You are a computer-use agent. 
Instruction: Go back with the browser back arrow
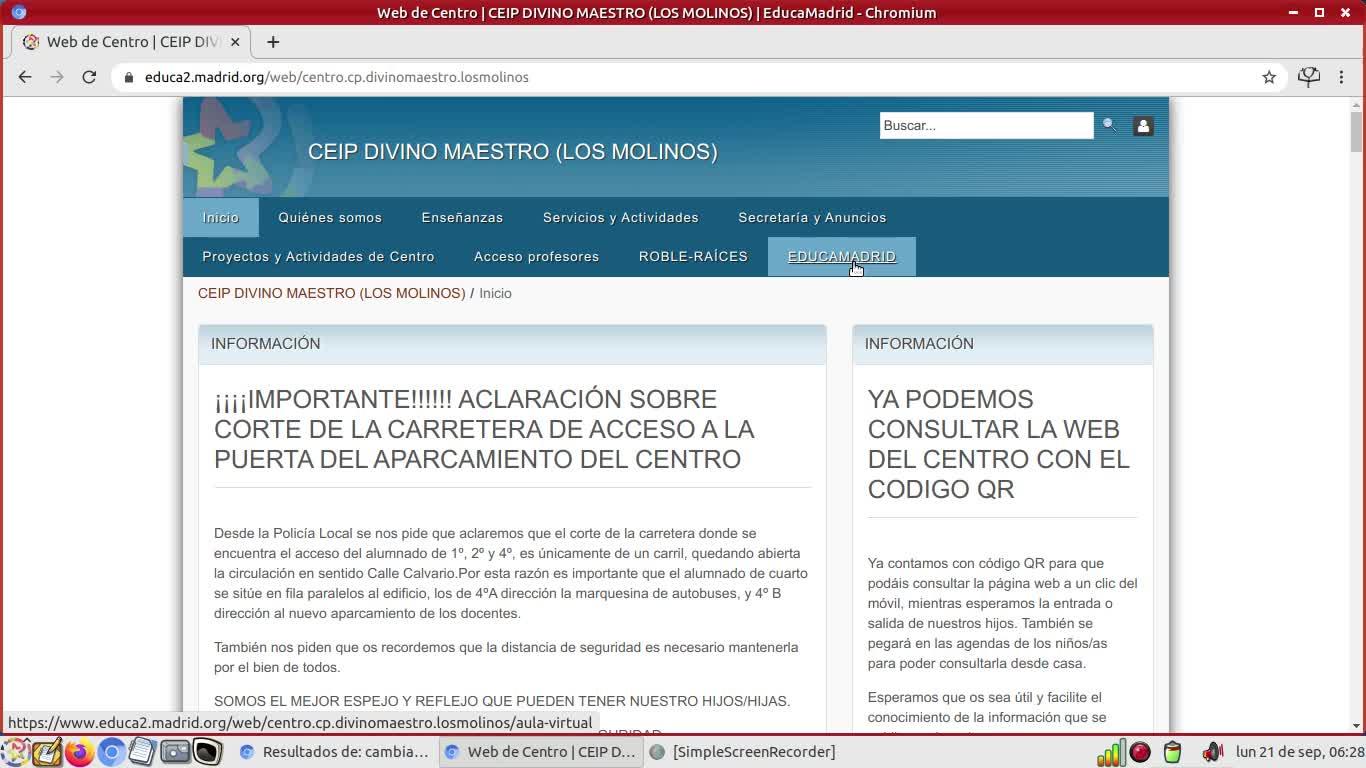pos(25,77)
